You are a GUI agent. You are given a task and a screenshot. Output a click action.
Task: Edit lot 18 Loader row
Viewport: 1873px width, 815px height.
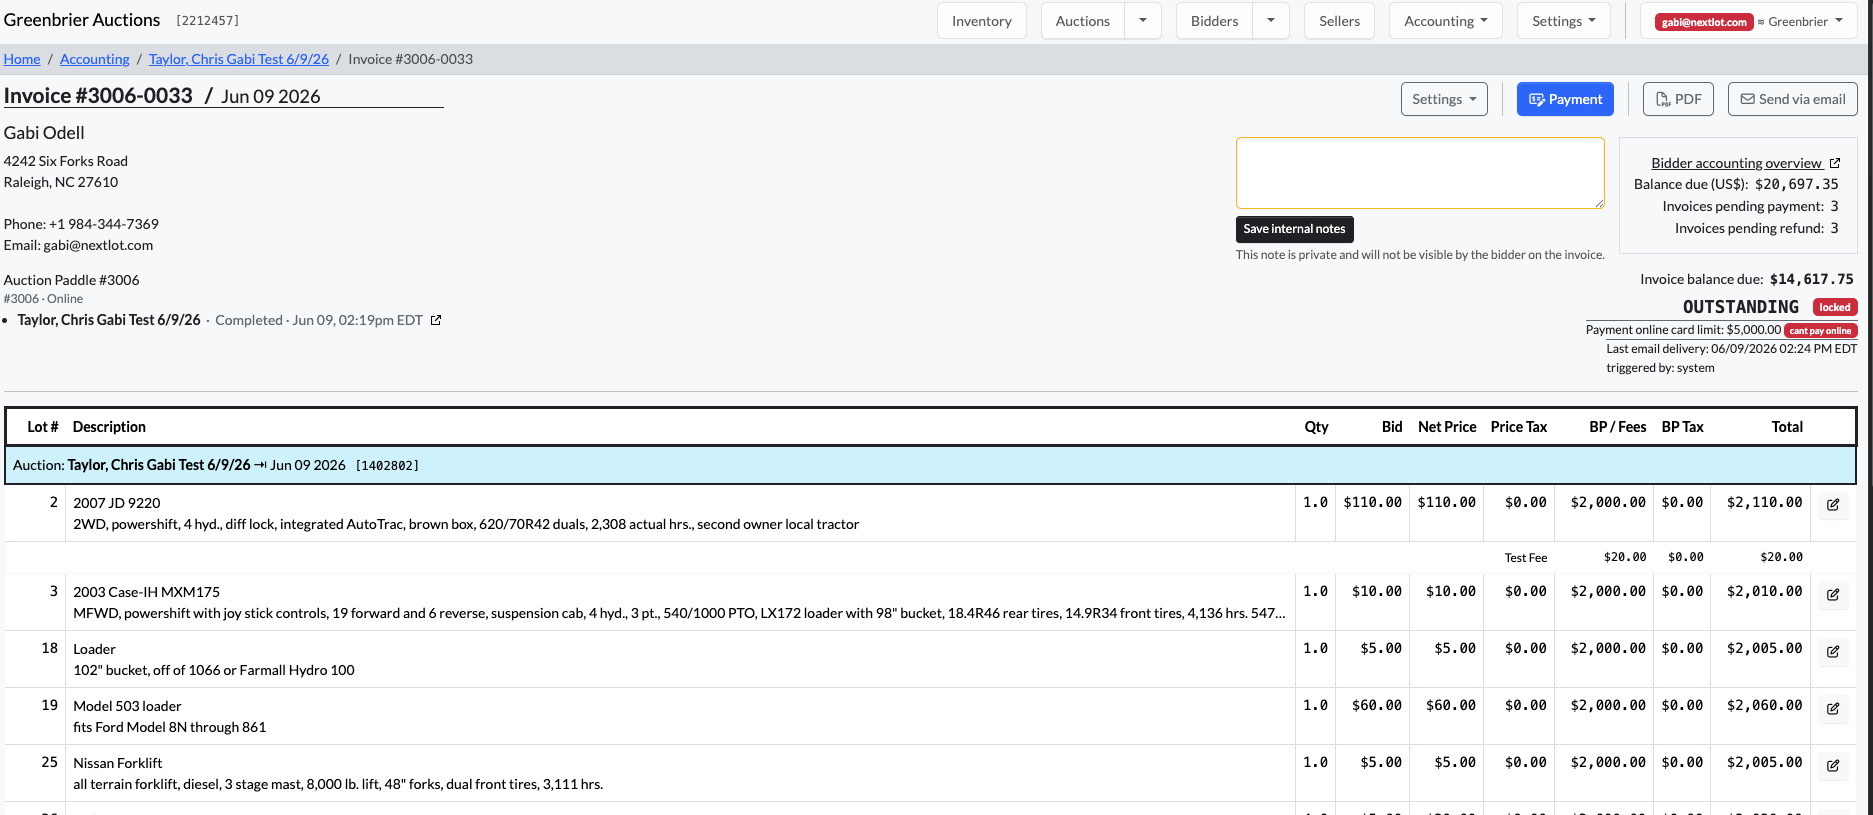tap(1832, 651)
